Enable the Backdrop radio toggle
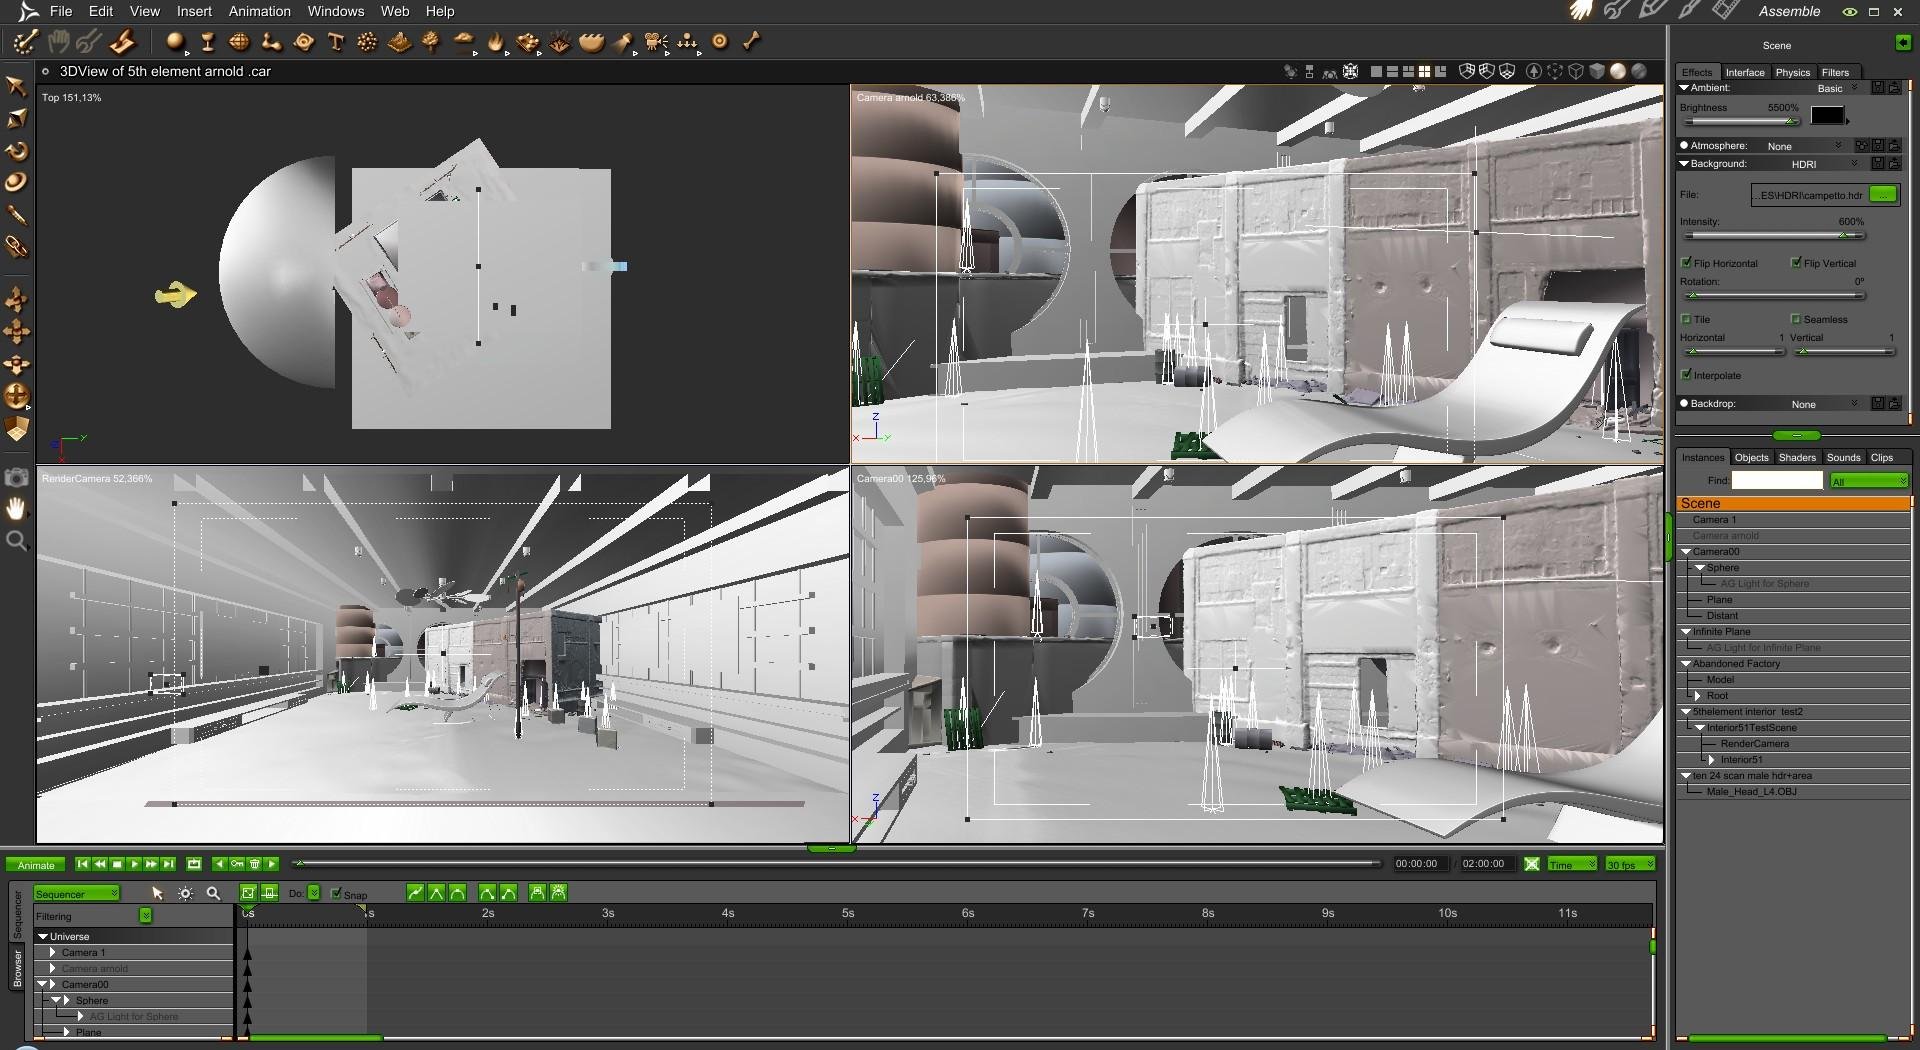 pos(1685,404)
